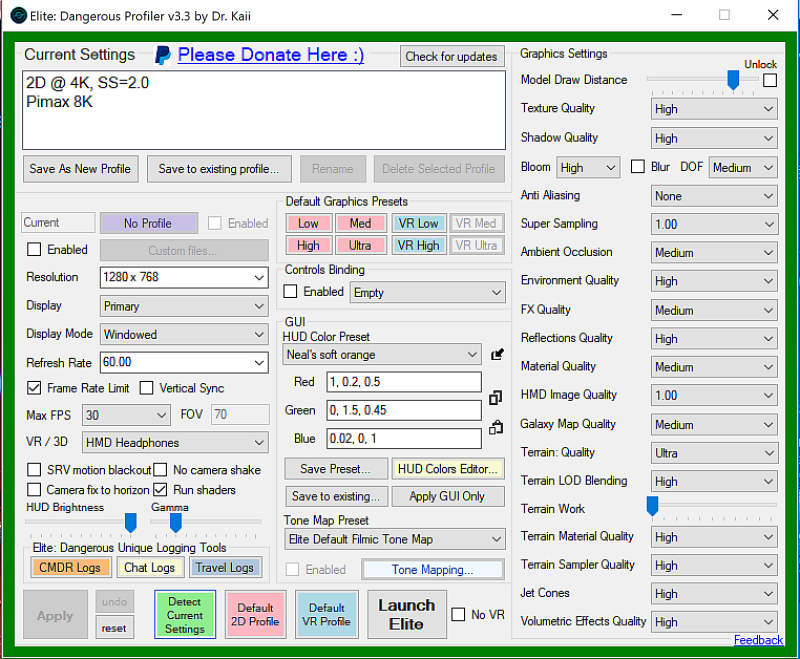Expand the VR / 3D dropdown
Screen dimensions: 800x659
tap(175, 443)
